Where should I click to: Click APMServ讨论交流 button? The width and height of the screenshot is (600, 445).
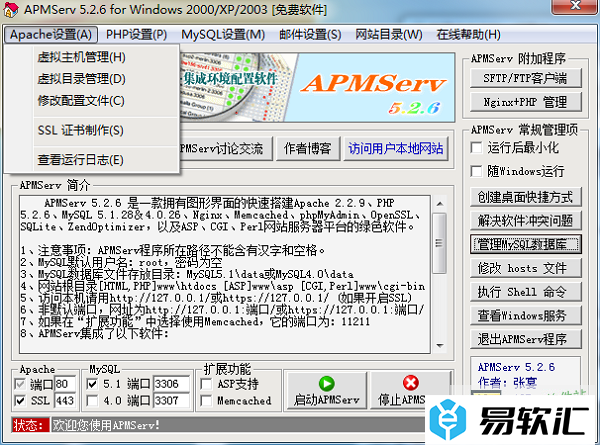pos(226,148)
